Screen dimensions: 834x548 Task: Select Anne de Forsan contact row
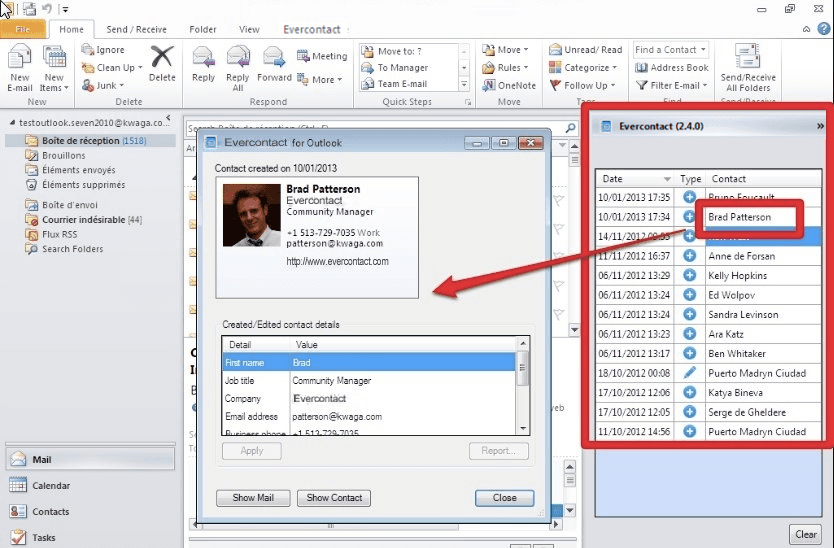point(709,256)
